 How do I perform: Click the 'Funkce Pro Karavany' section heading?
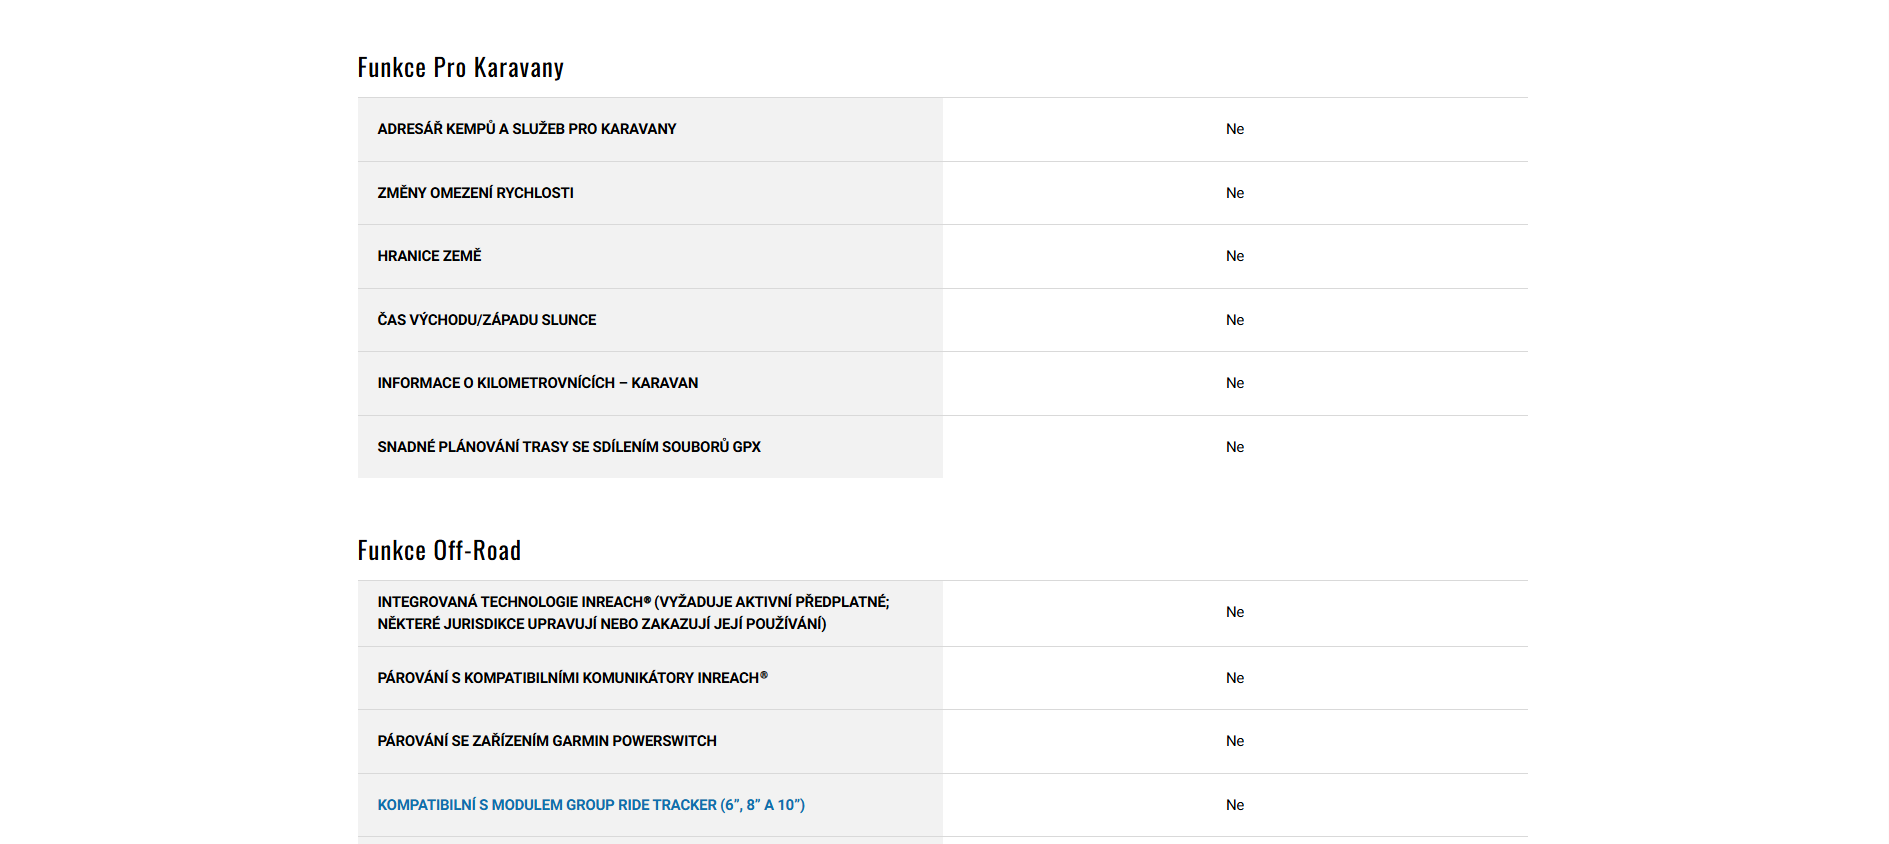461,68
